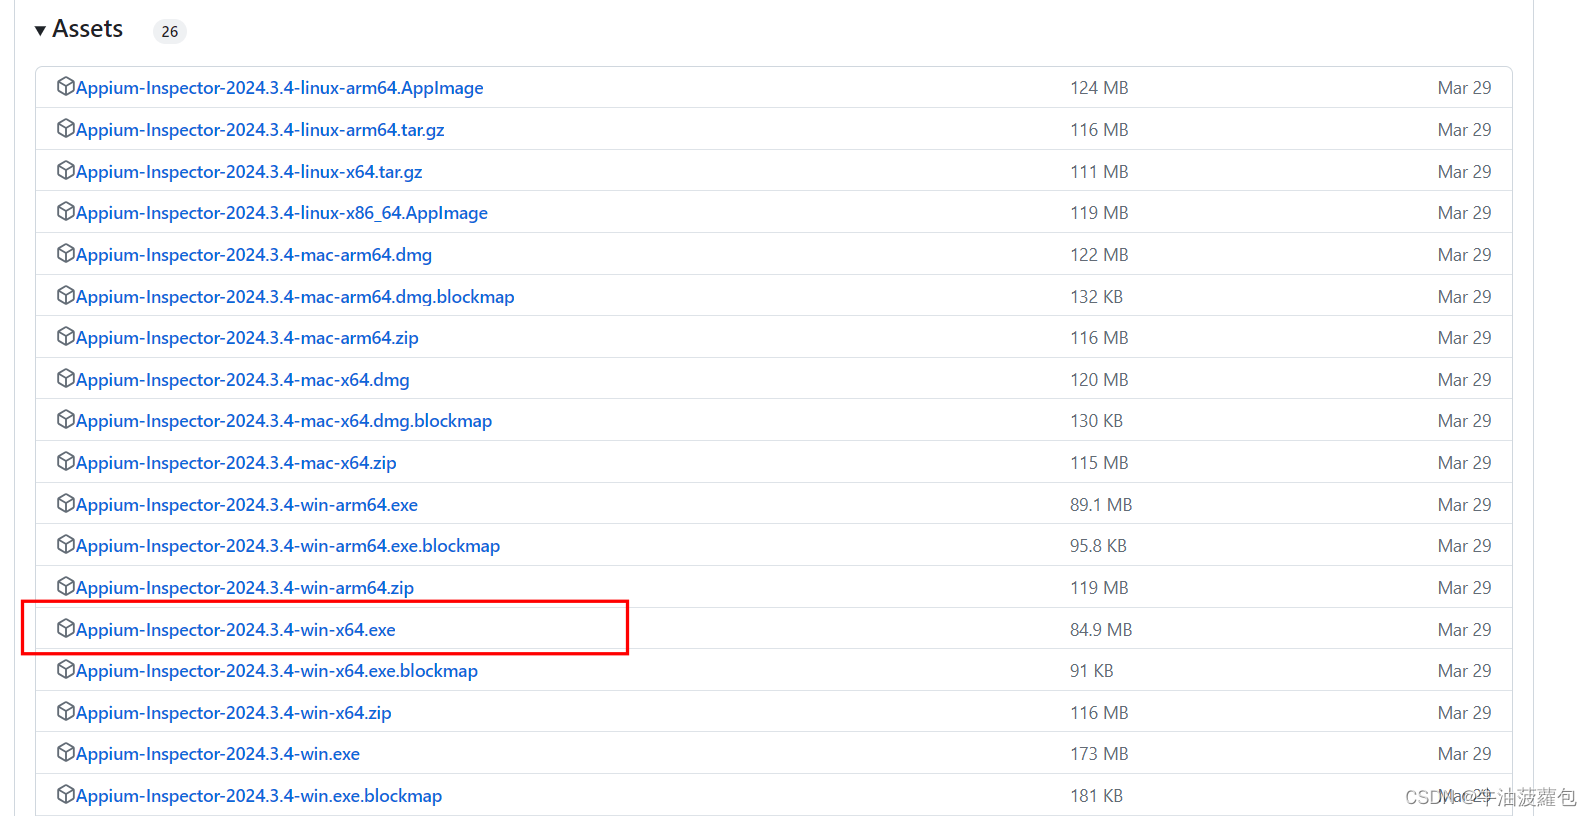This screenshot has width=1592, height=816.
Task: Click the 115 MB size value
Action: [x=1099, y=463]
